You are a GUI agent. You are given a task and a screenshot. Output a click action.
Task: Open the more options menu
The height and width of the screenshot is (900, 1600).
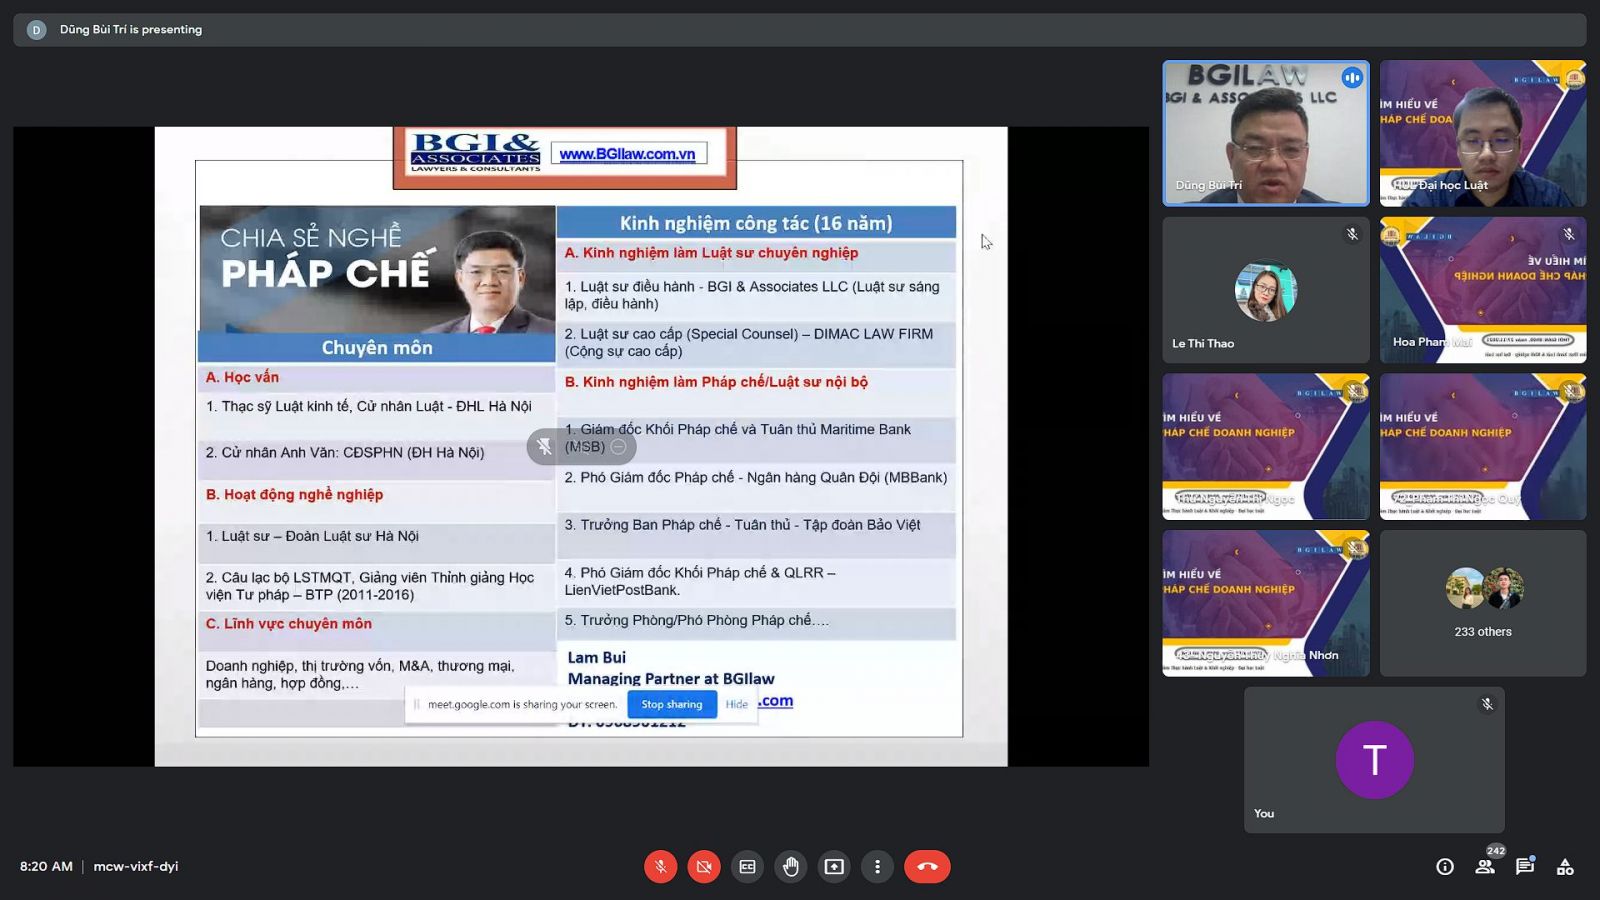877,867
